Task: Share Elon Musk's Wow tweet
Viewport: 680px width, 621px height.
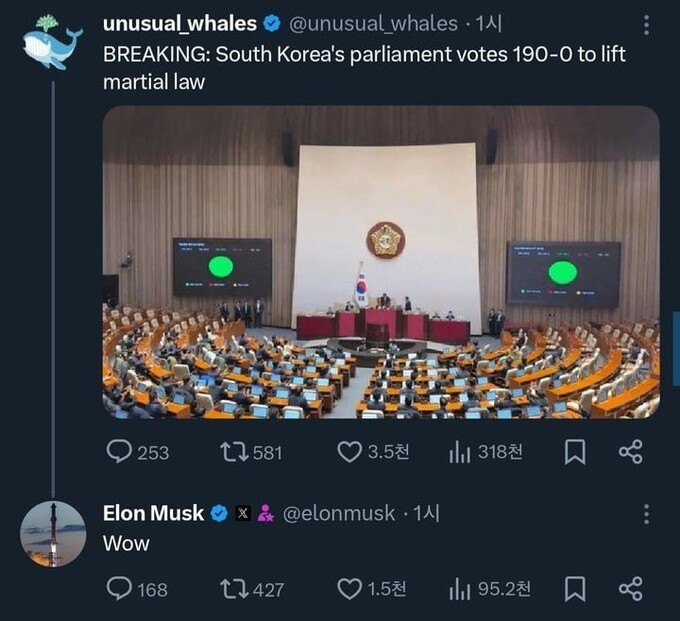Action: point(631,589)
